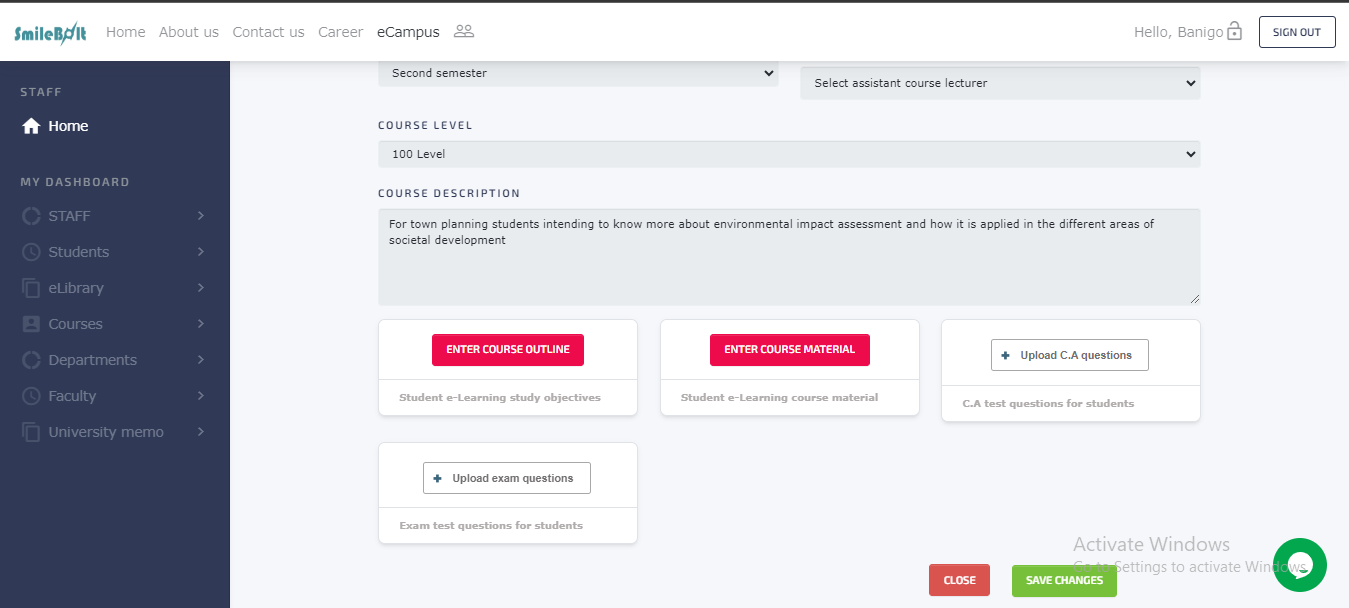Image resolution: width=1349 pixels, height=608 pixels.
Task: Open the Second semester dropdown
Action: coord(578,73)
